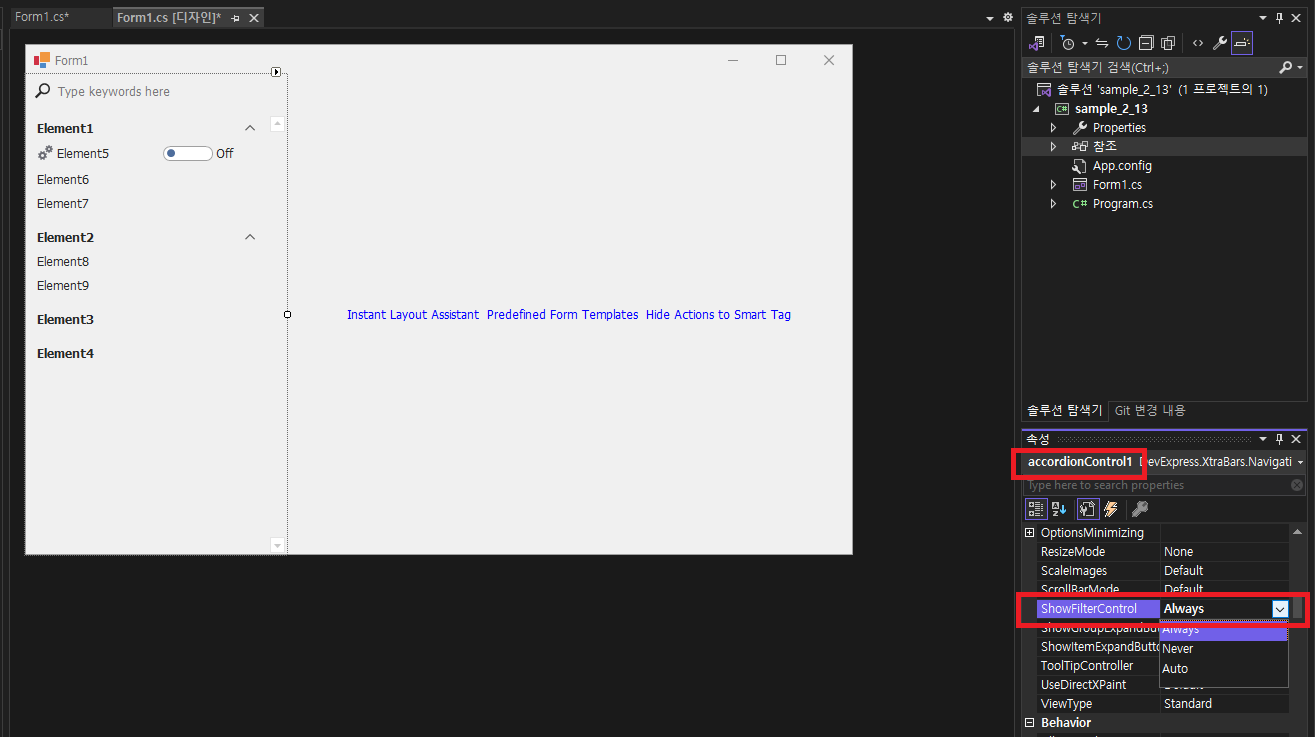Refresh Solution Explorer with circular arrow icon
Viewport: 1315px width, 737px height.
1124,43
